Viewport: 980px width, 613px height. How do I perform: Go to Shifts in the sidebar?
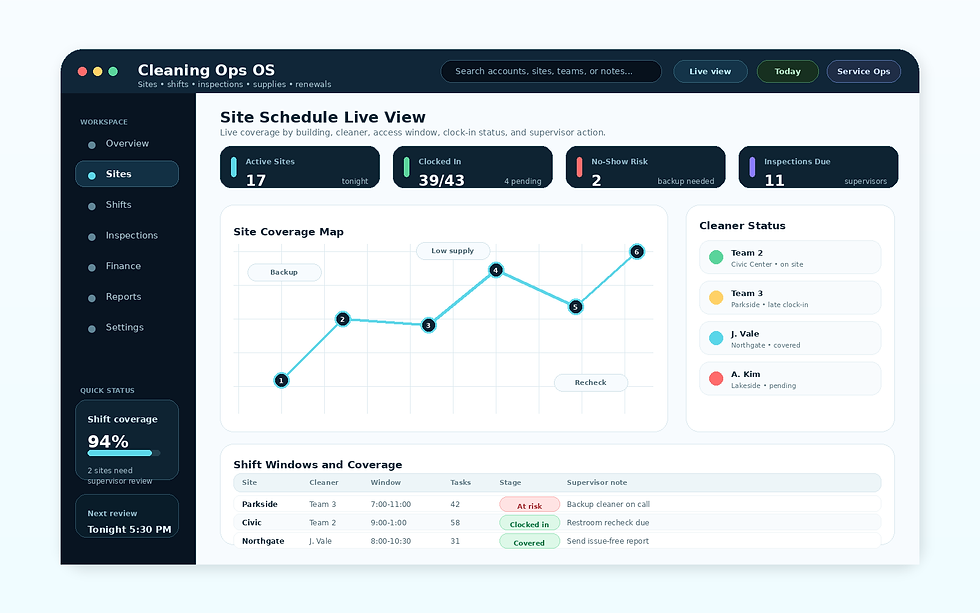tap(127, 205)
